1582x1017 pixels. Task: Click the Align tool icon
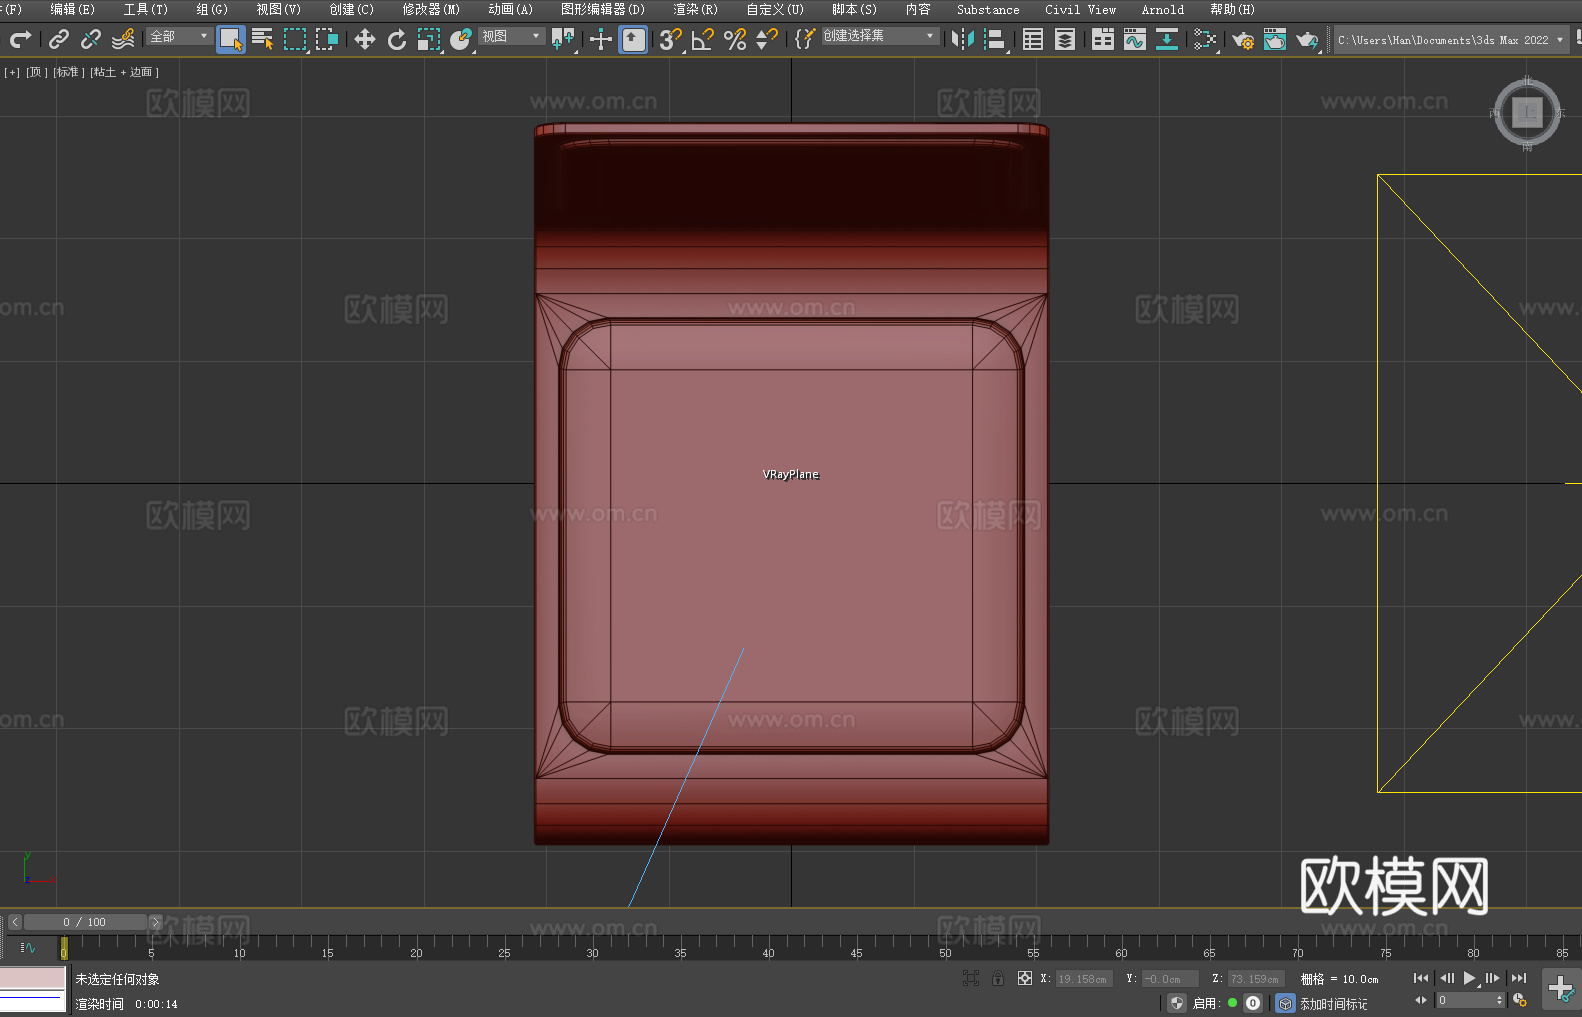click(x=995, y=39)
